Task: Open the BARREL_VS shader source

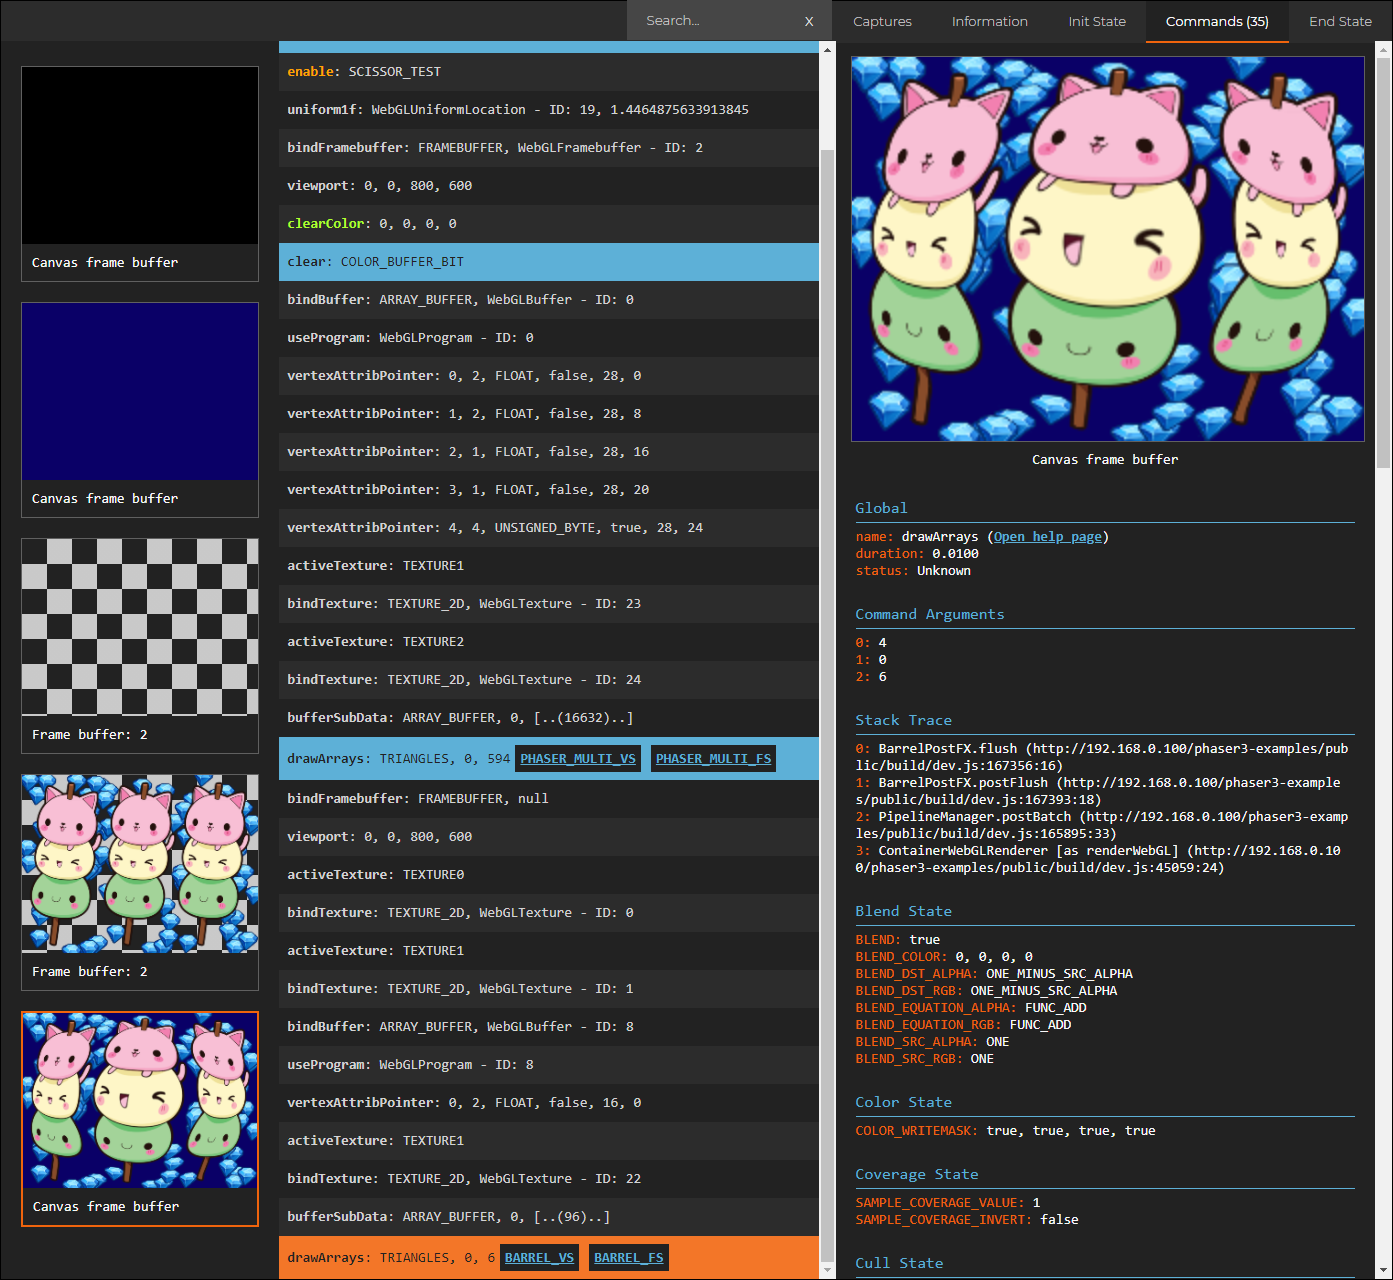Action: coord(539,1257)
